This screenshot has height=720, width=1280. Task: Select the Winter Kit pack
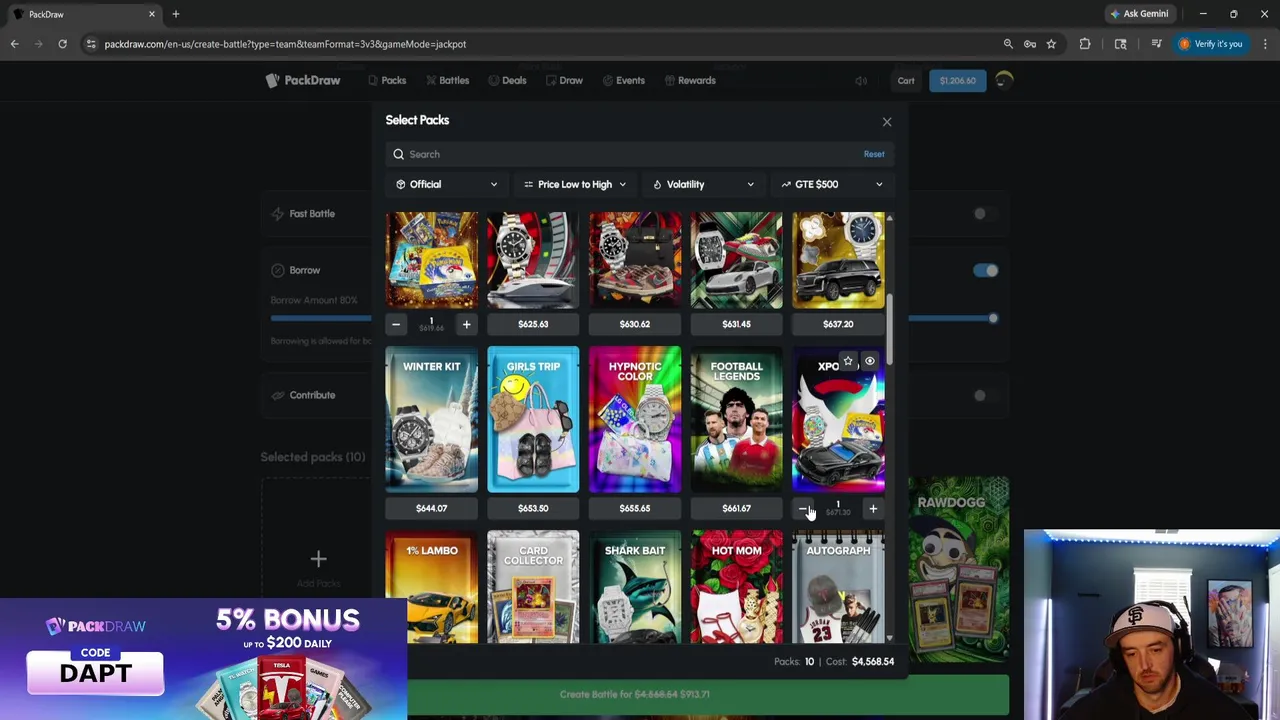pyautogui.click(x=432, y=420)
